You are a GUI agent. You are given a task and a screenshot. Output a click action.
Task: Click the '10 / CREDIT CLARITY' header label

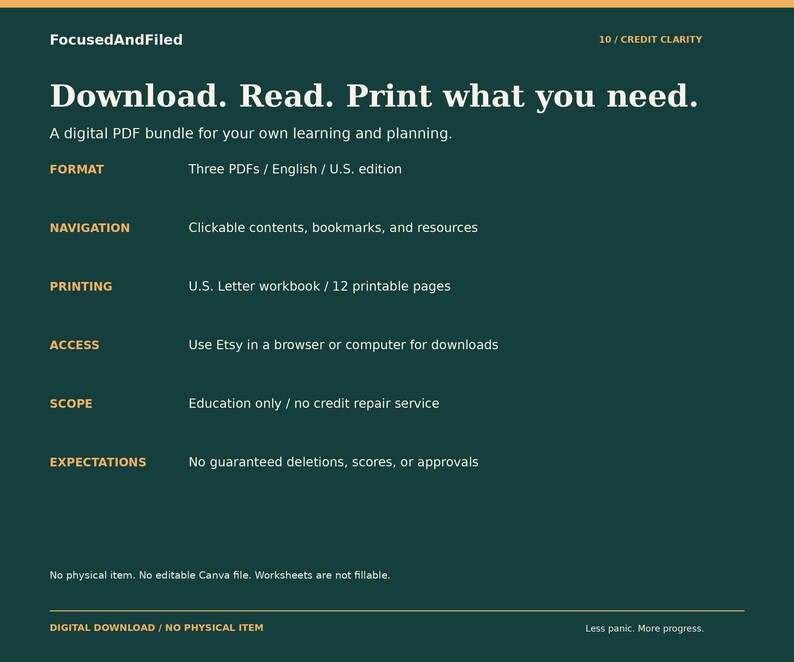[x=650, y=40]
